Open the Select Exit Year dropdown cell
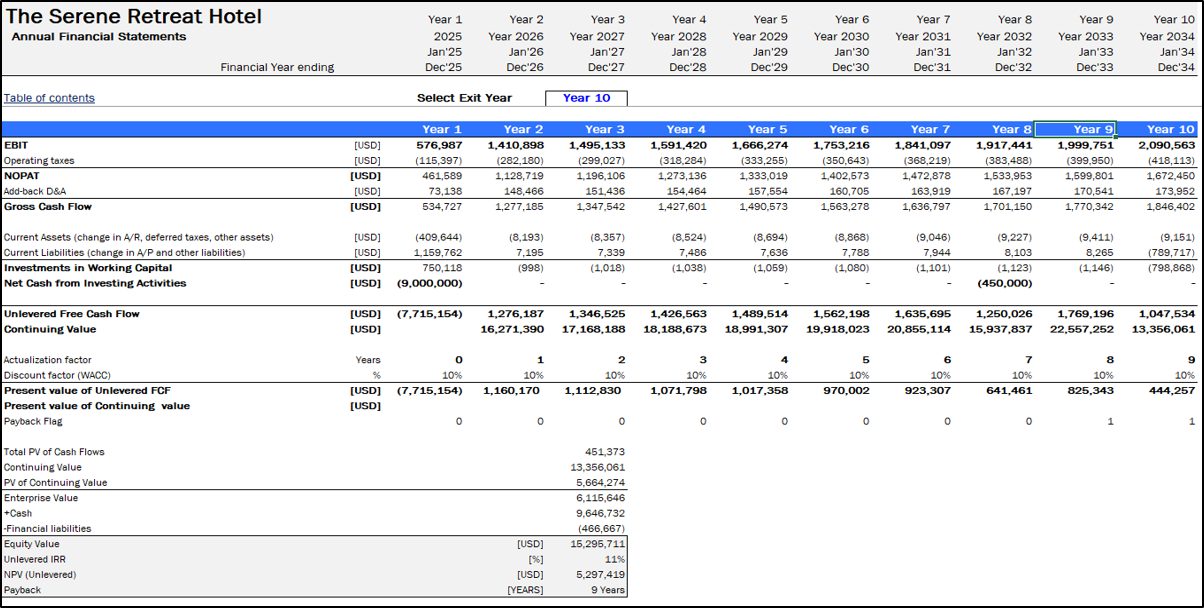1204x608 pixels. pyautogui.click(x=586, y=98)
